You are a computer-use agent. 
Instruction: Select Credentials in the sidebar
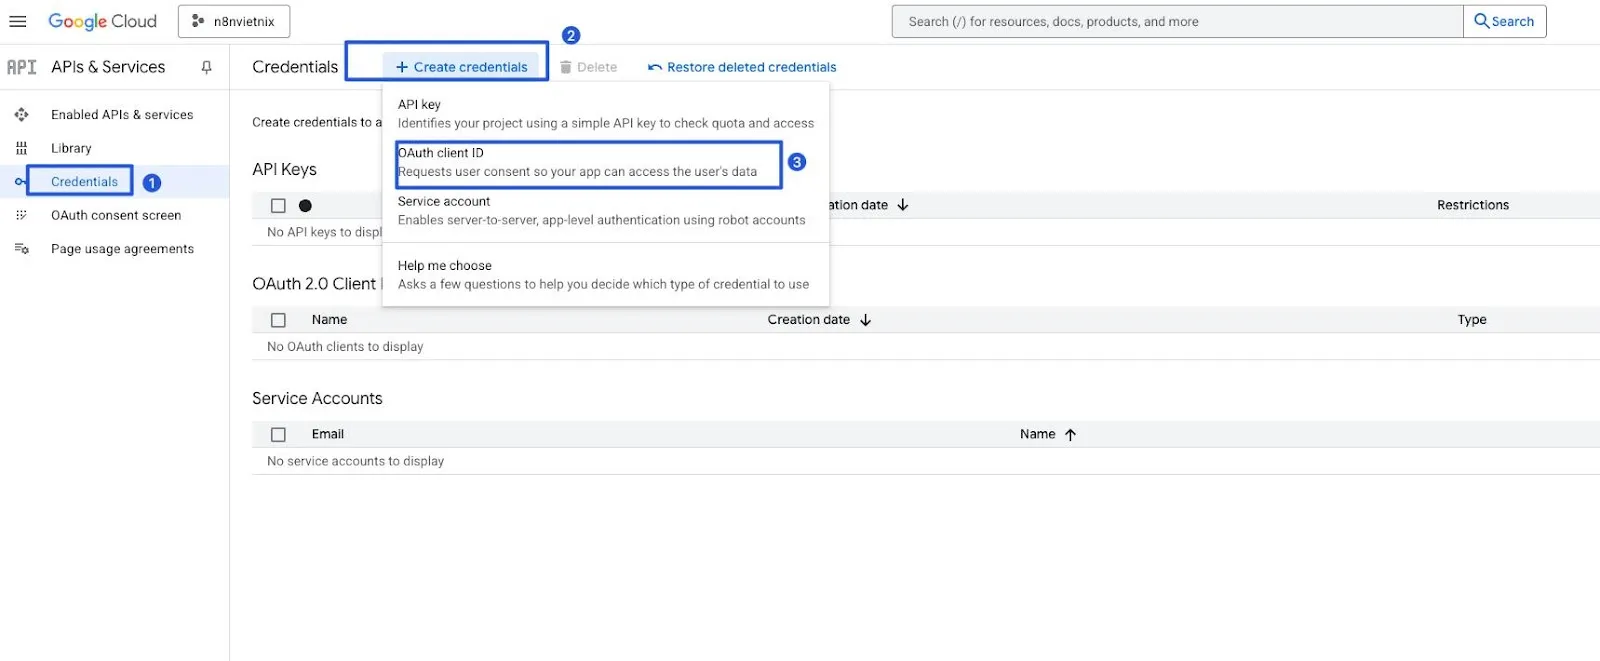84,182
